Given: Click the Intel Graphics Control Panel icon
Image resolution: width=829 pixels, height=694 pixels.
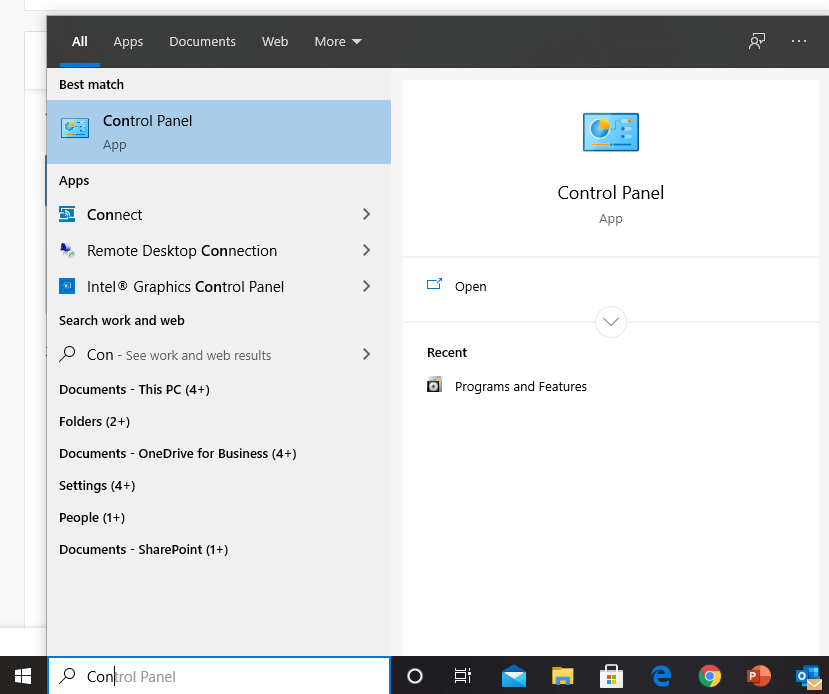Looking at the screenshot, I should (x=67, y=286).
